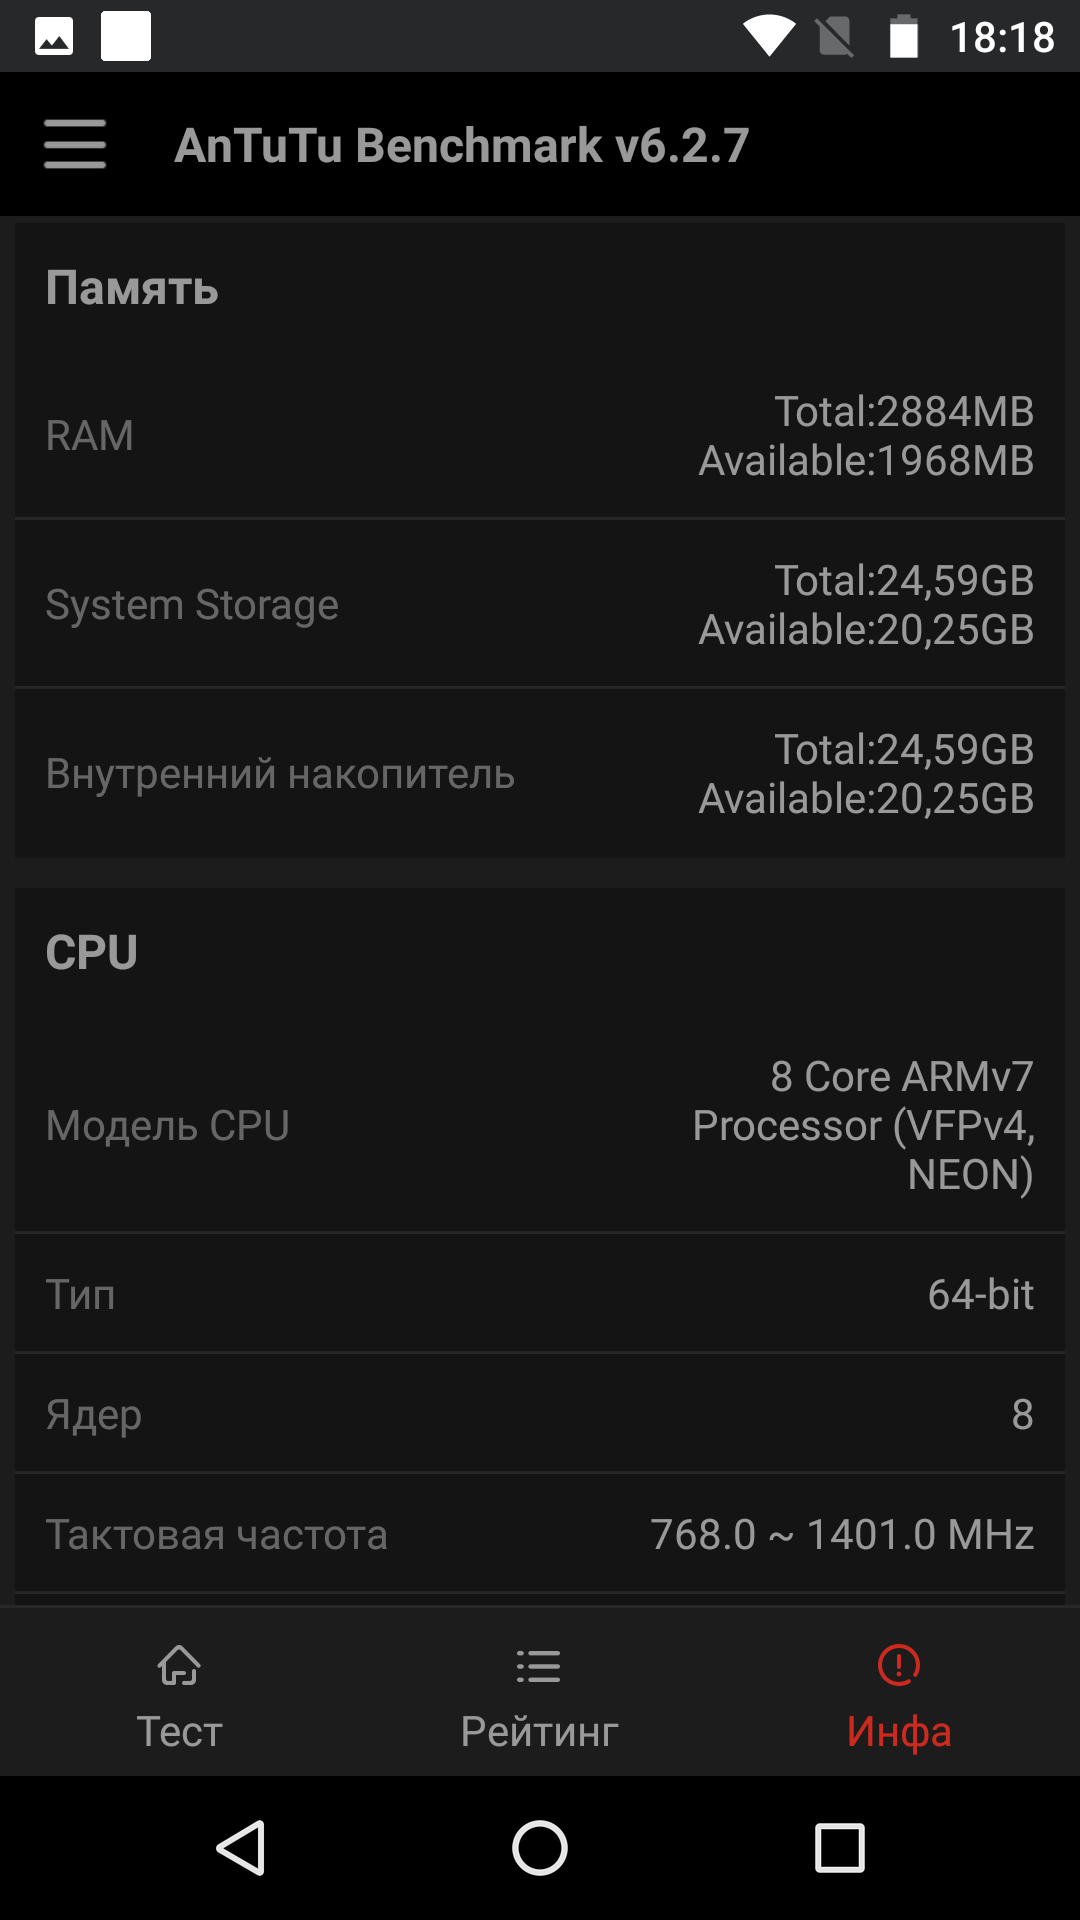Image resolution: width=1080 pixels, height=1920 pixels.
Task: Tap the Ядер core count row
Action: [540, 1414]
